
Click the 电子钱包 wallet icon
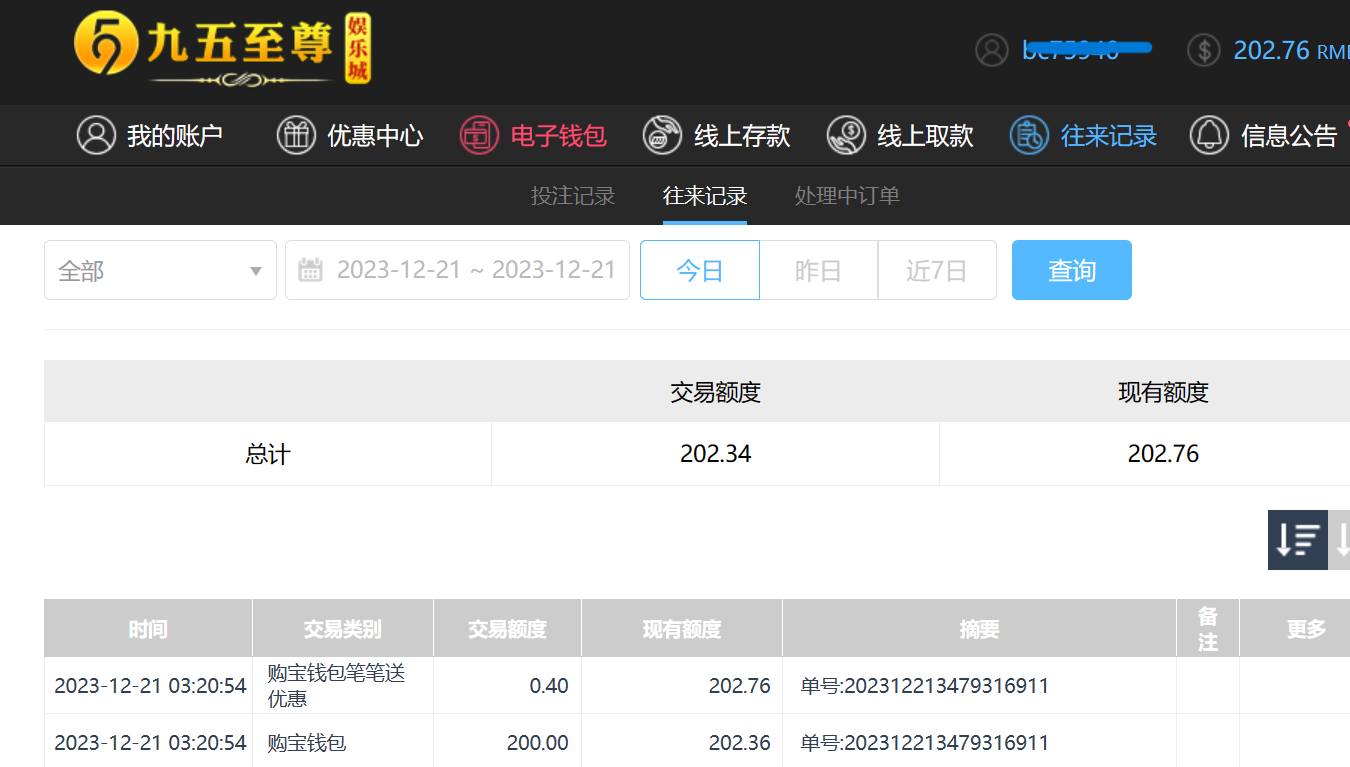[x=479, y=135]
